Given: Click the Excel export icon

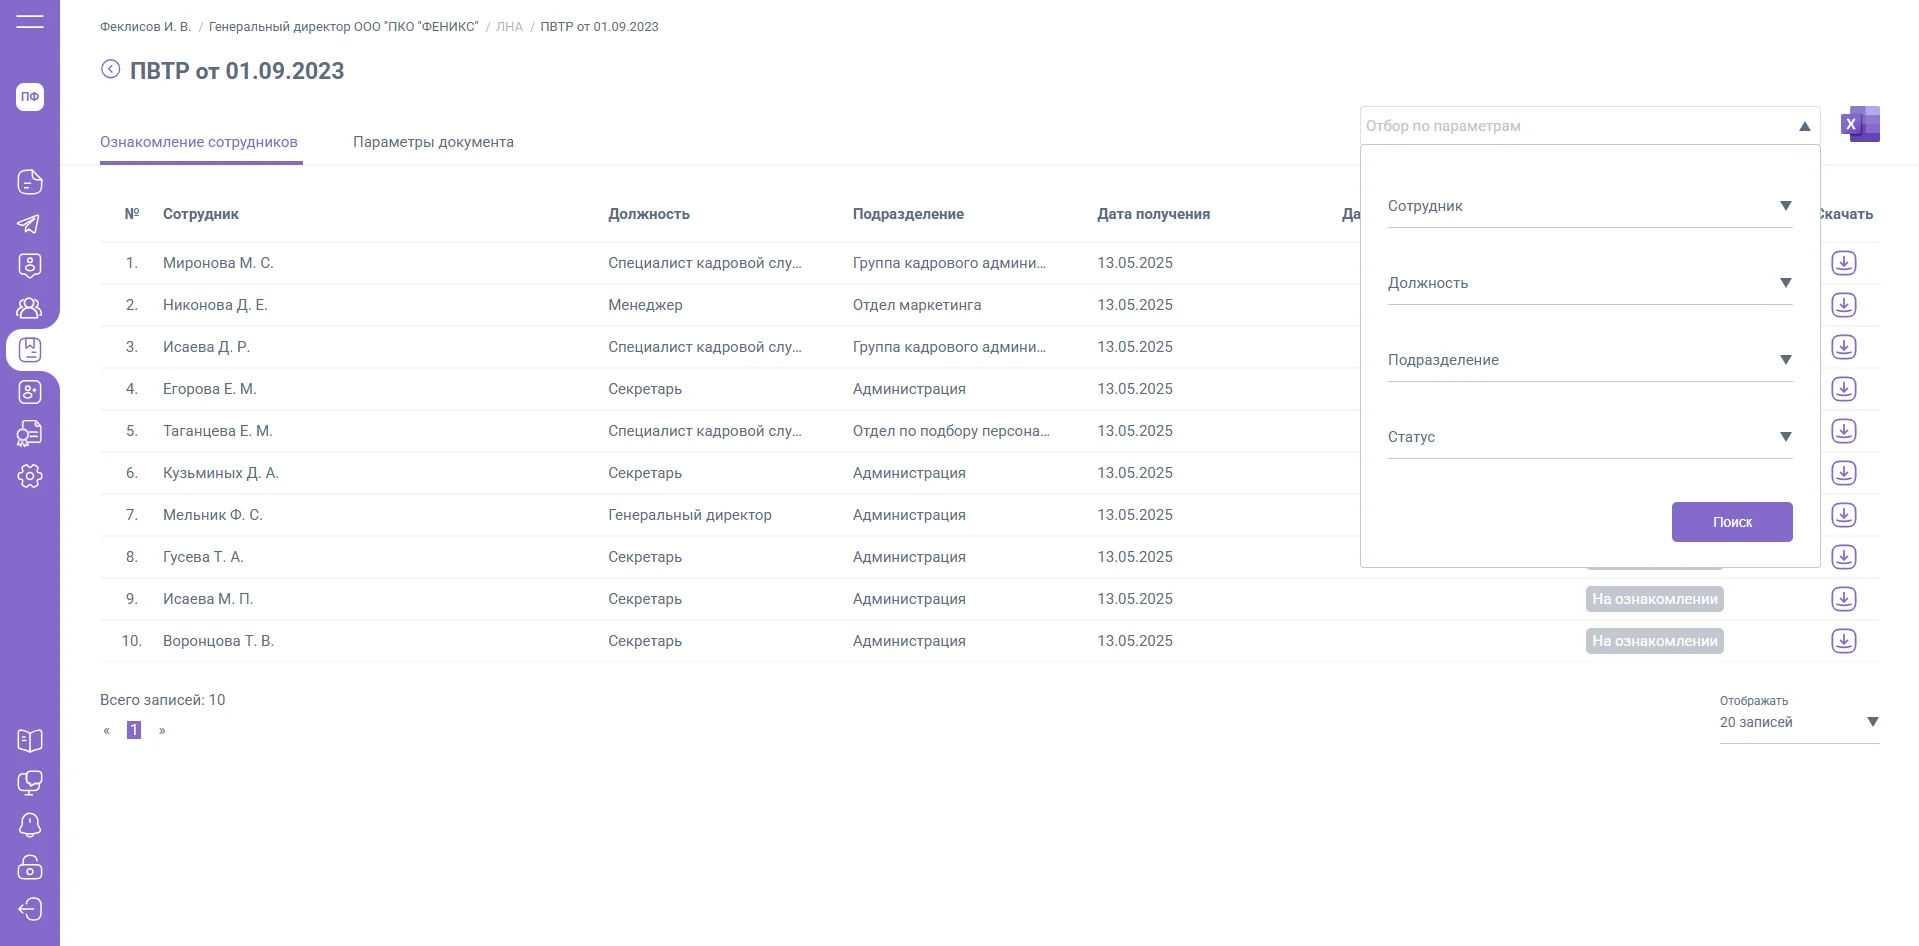Looking at the screenshot, I should (x=1861, y=125).
